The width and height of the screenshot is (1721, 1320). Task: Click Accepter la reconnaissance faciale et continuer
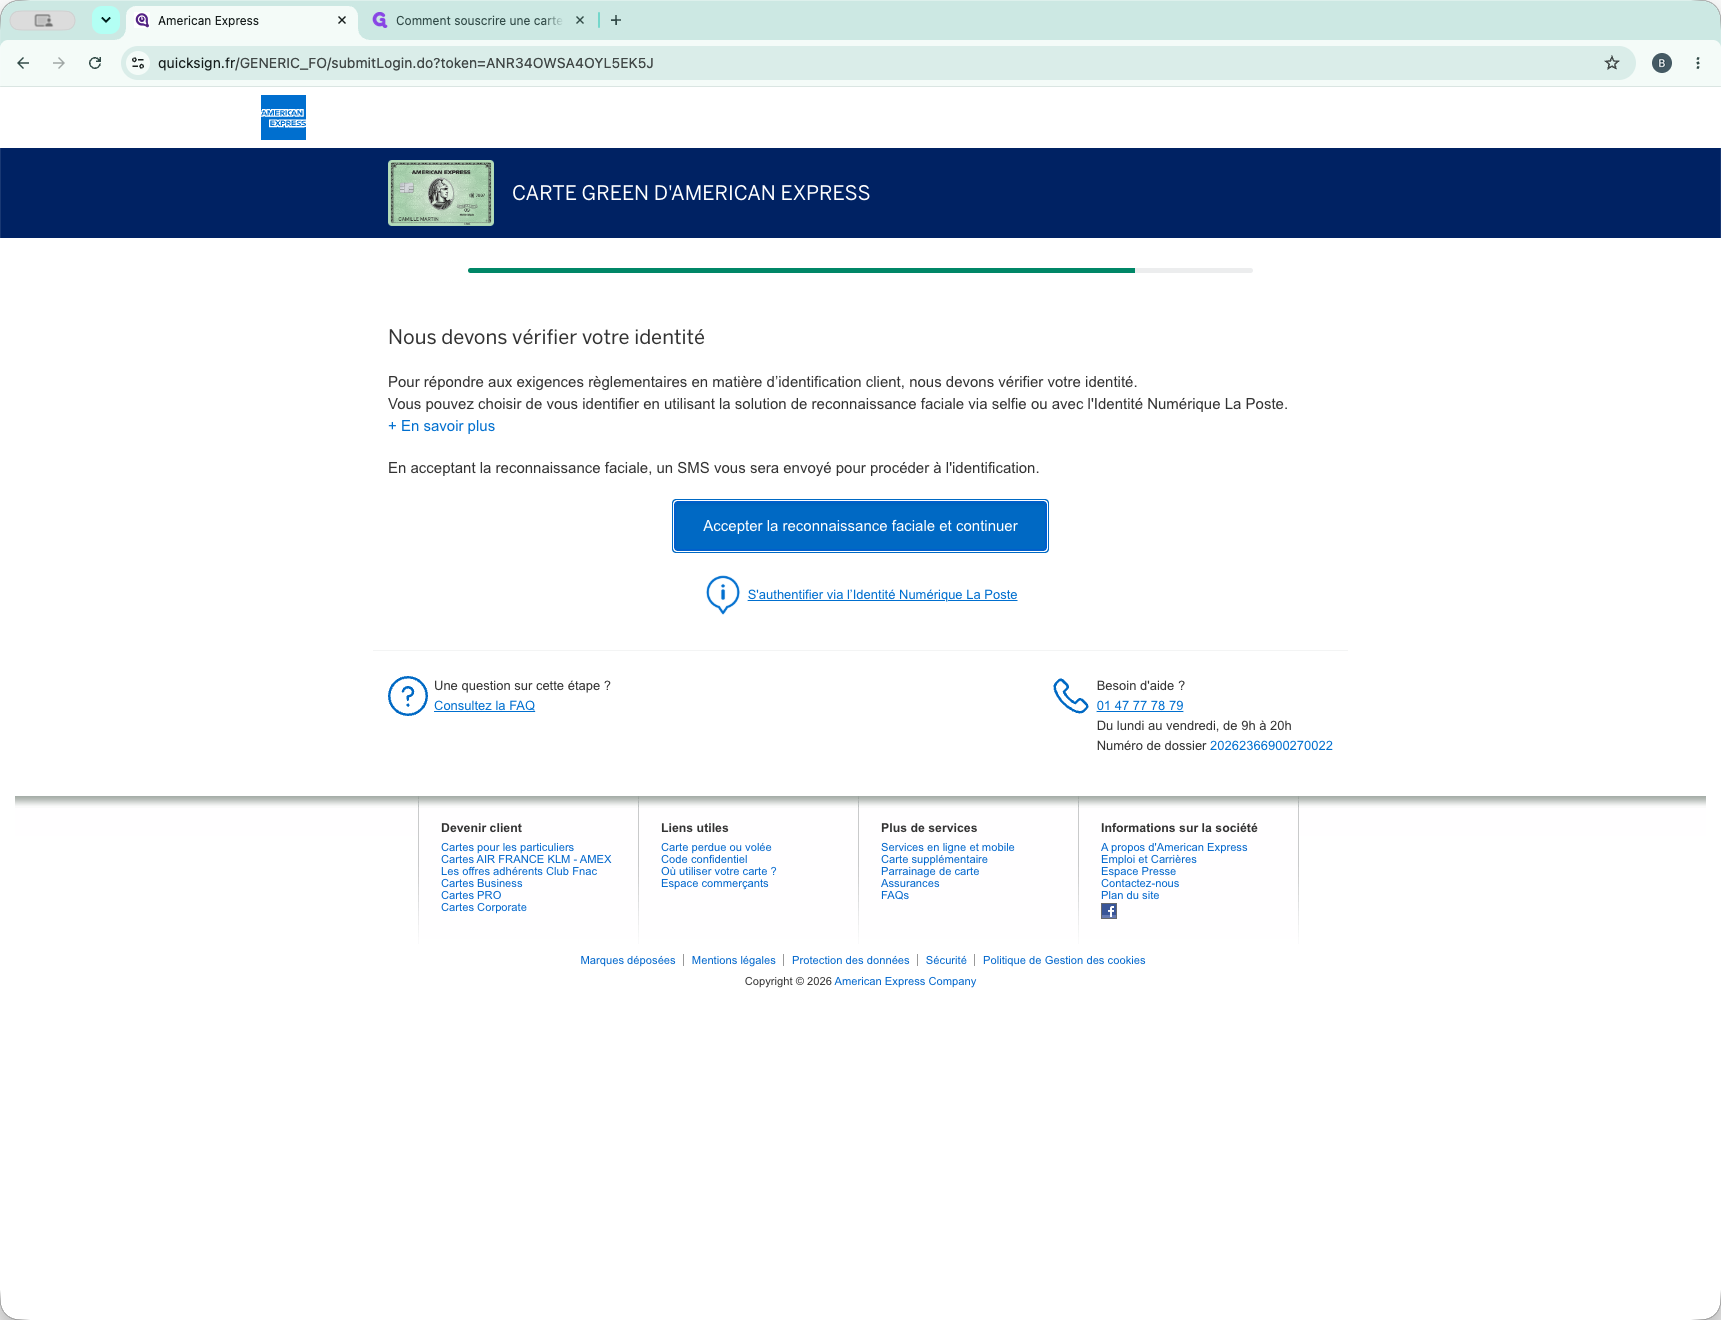tap(860, 526)
